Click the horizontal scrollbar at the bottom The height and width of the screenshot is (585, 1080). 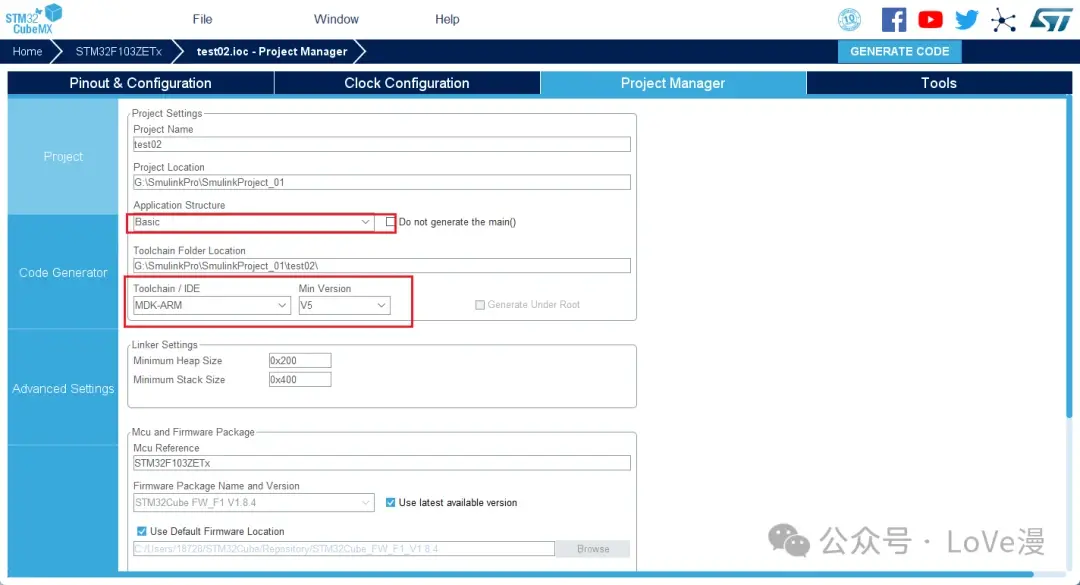click(520, 574)
